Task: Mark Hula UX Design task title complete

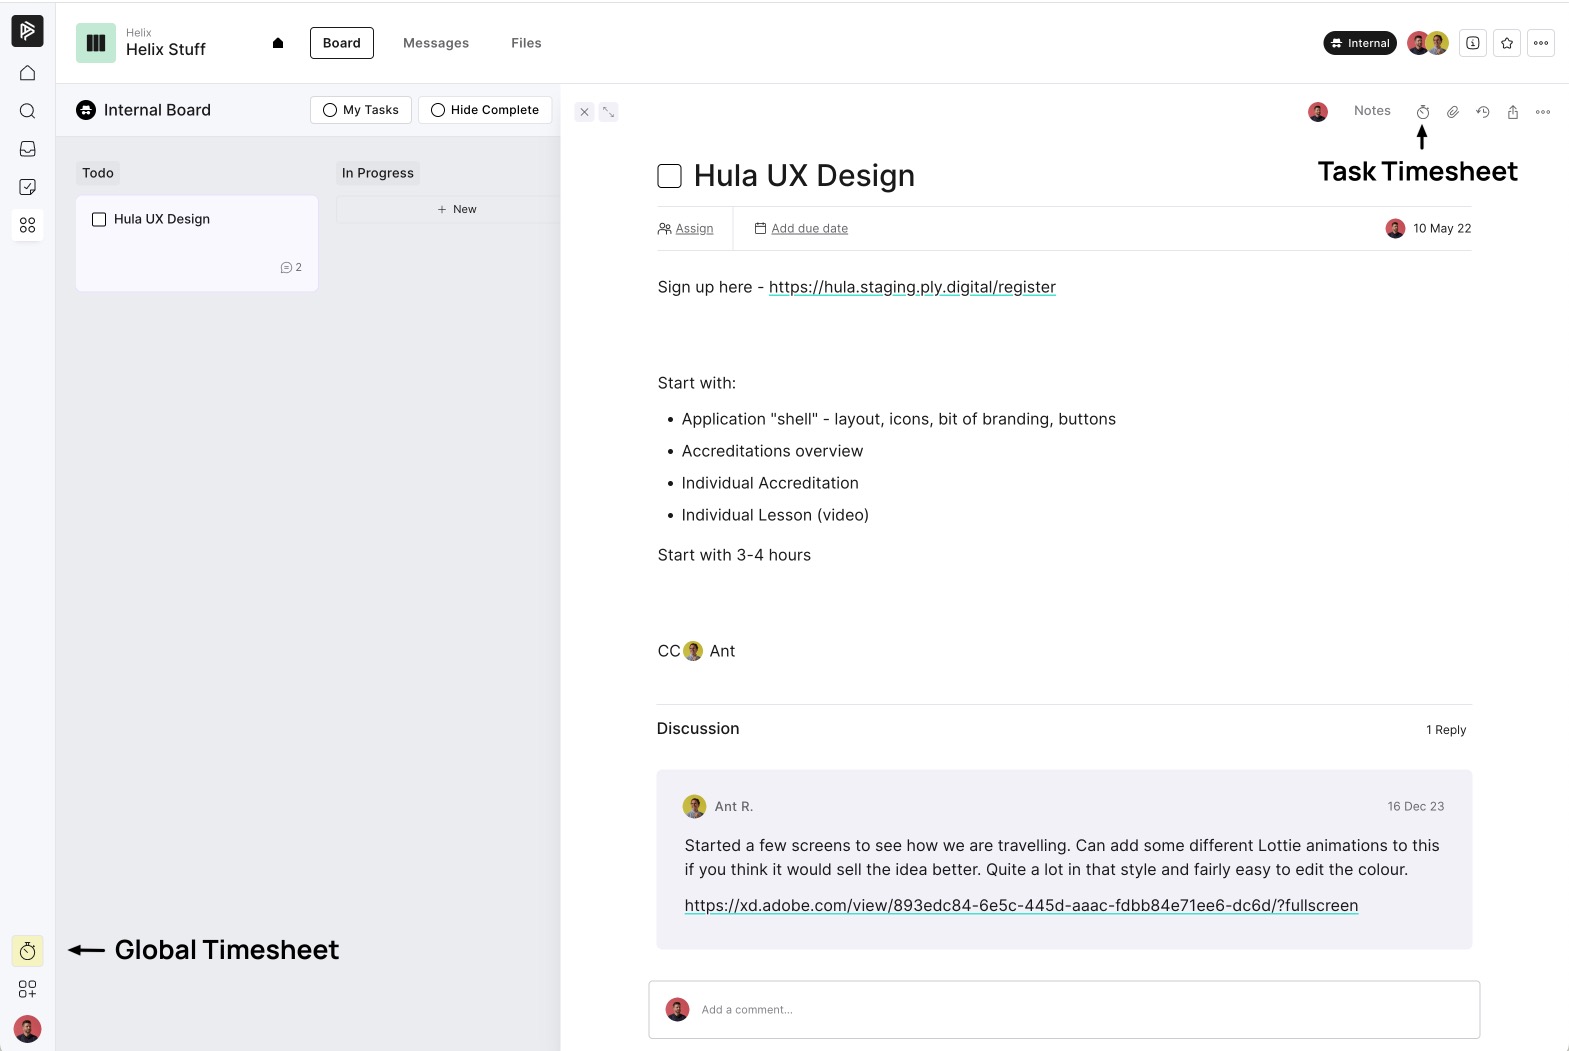Action: pos(669,176)
